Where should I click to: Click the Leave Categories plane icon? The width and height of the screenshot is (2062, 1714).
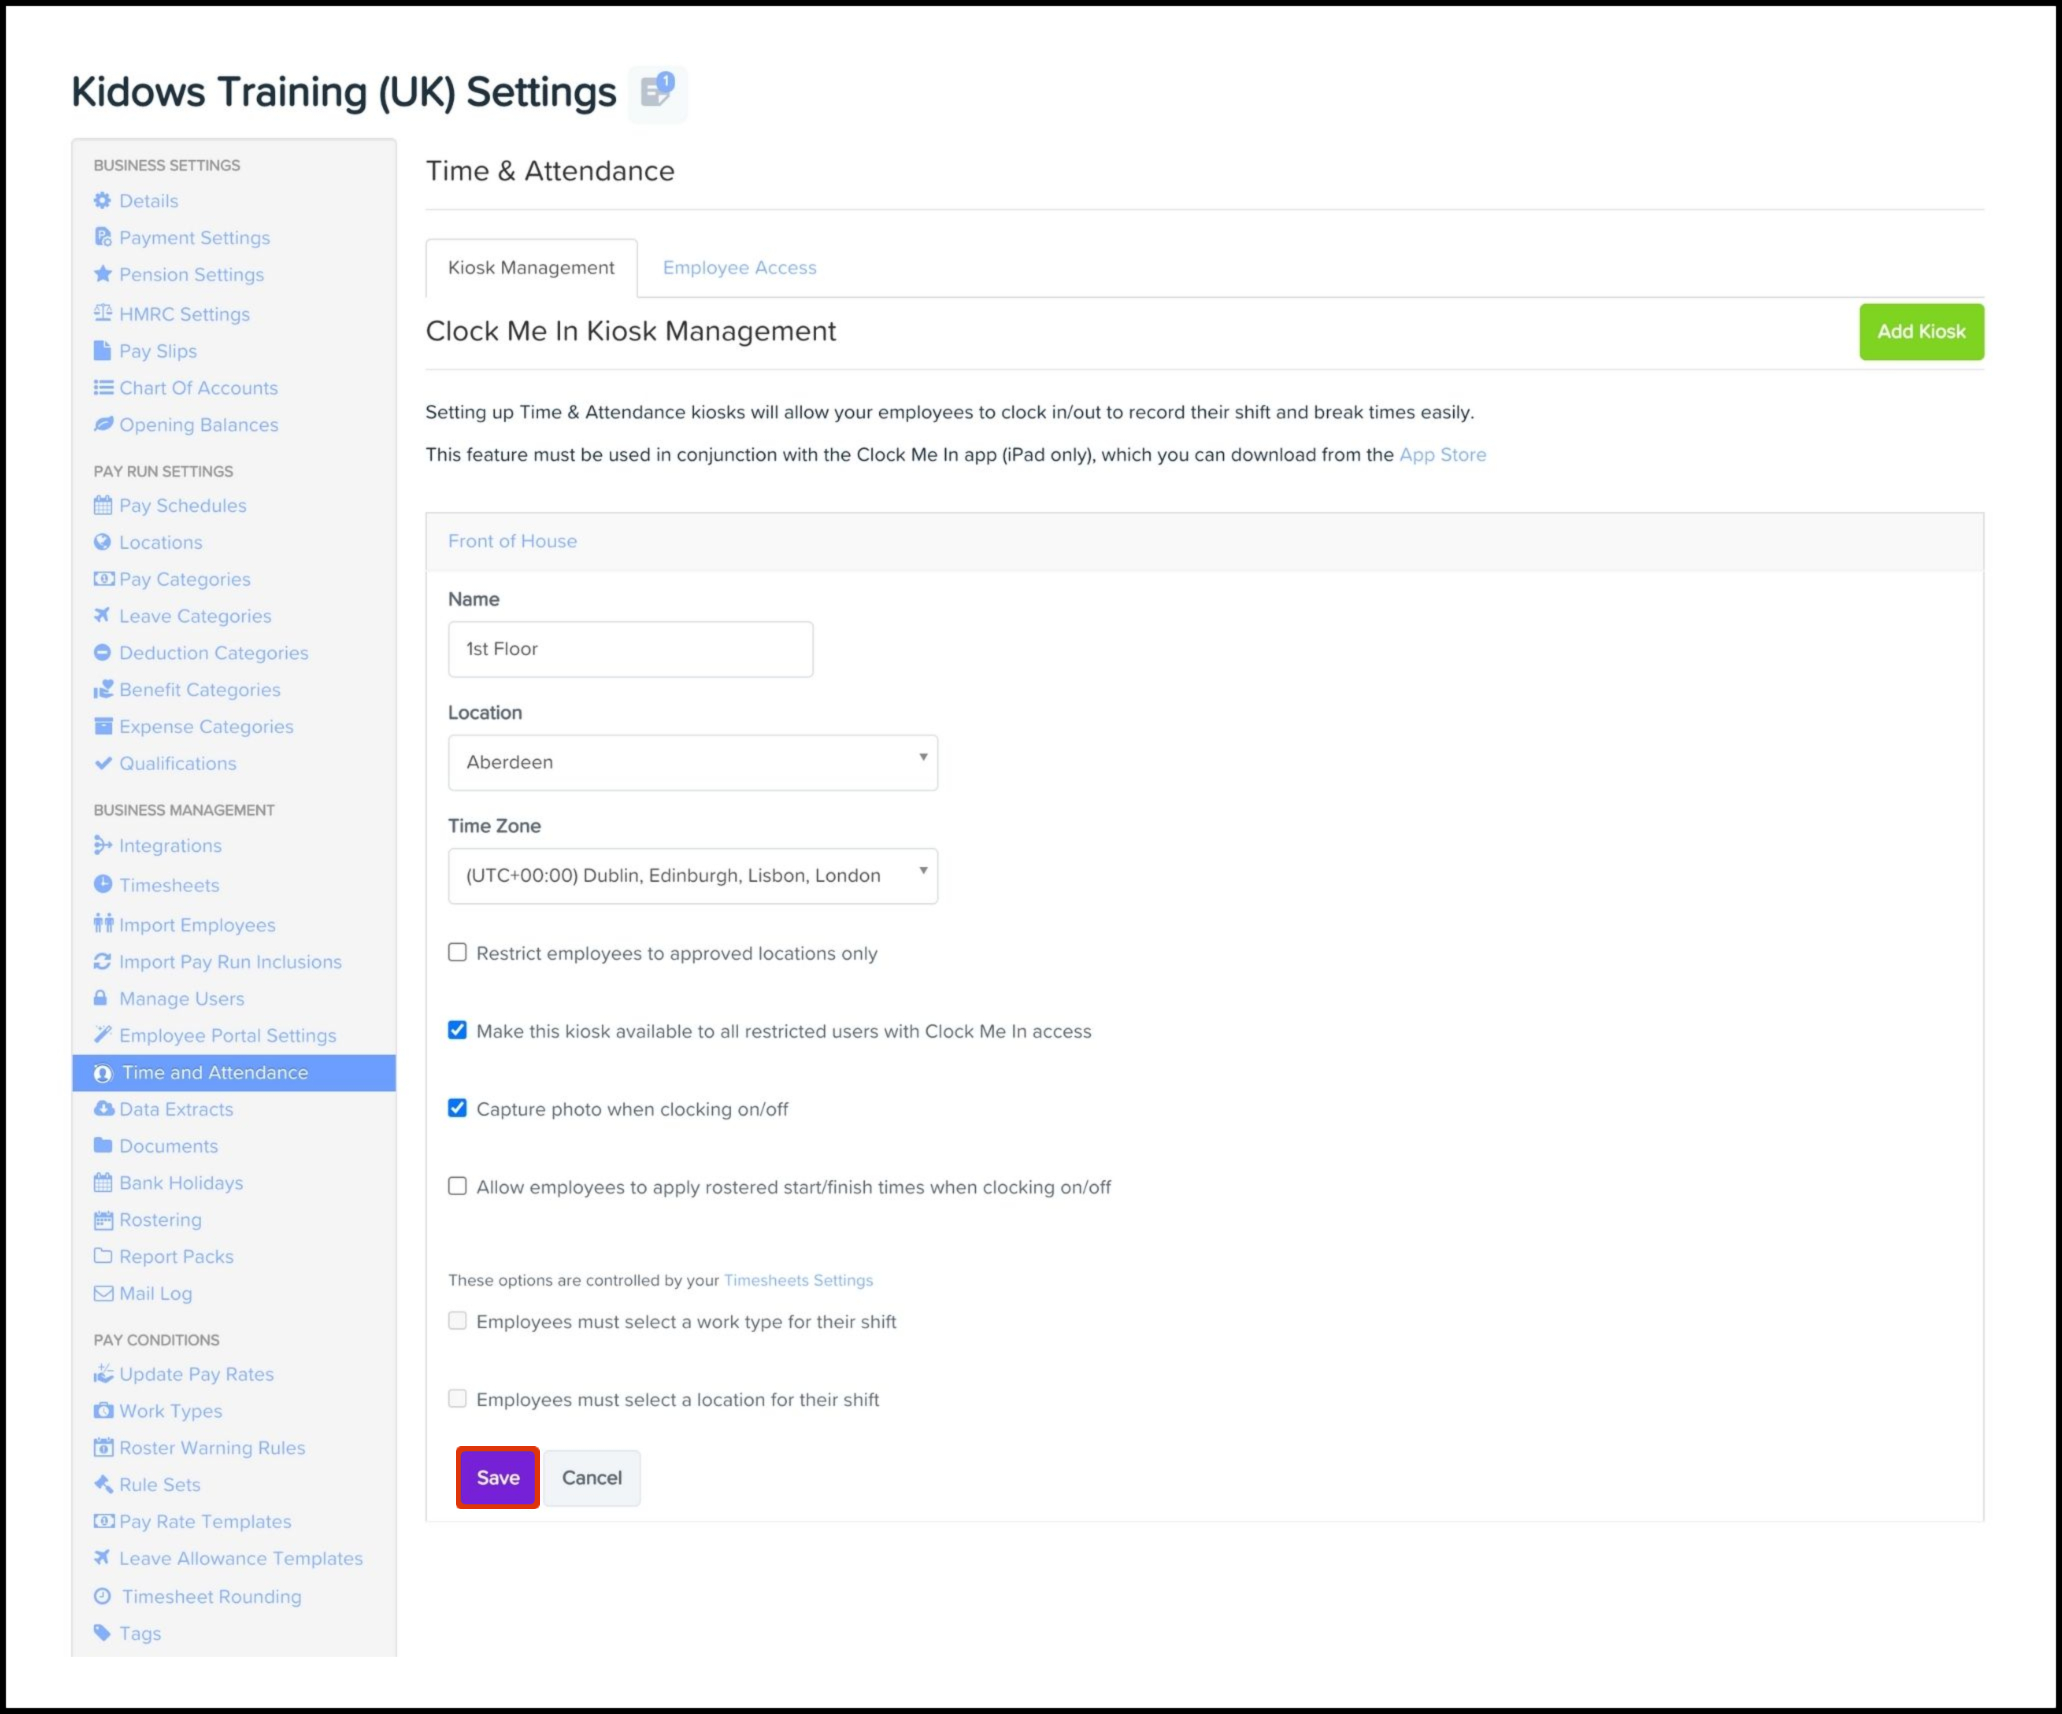pos(102,616)
